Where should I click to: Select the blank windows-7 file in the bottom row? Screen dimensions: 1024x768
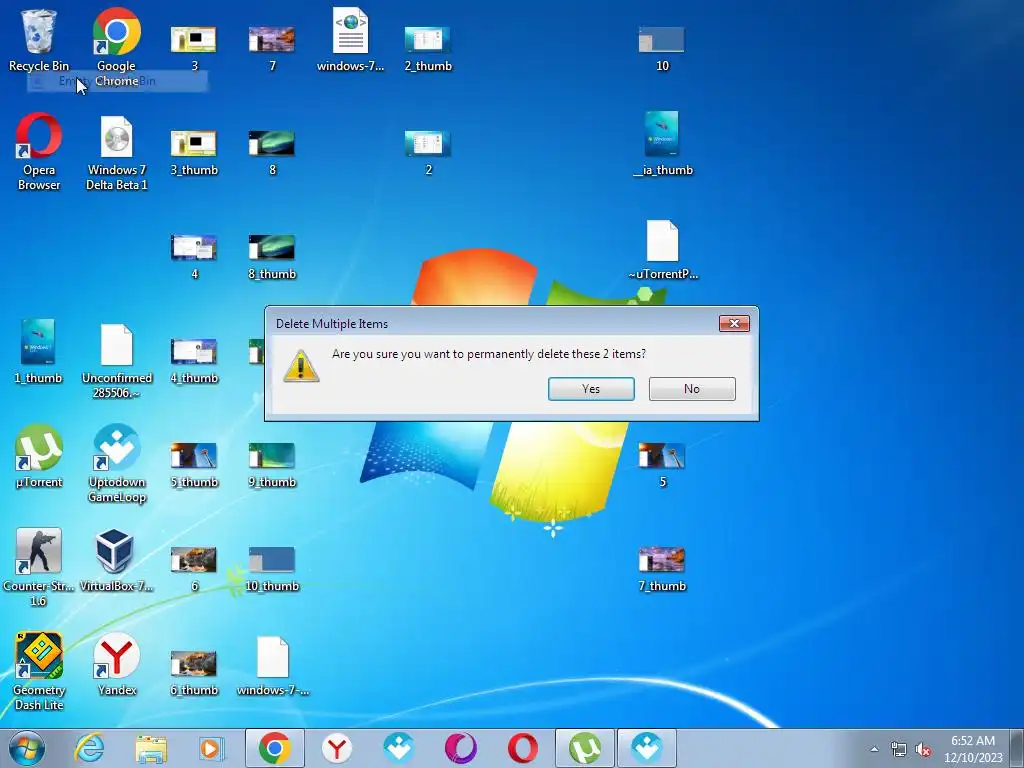point(273,666)
